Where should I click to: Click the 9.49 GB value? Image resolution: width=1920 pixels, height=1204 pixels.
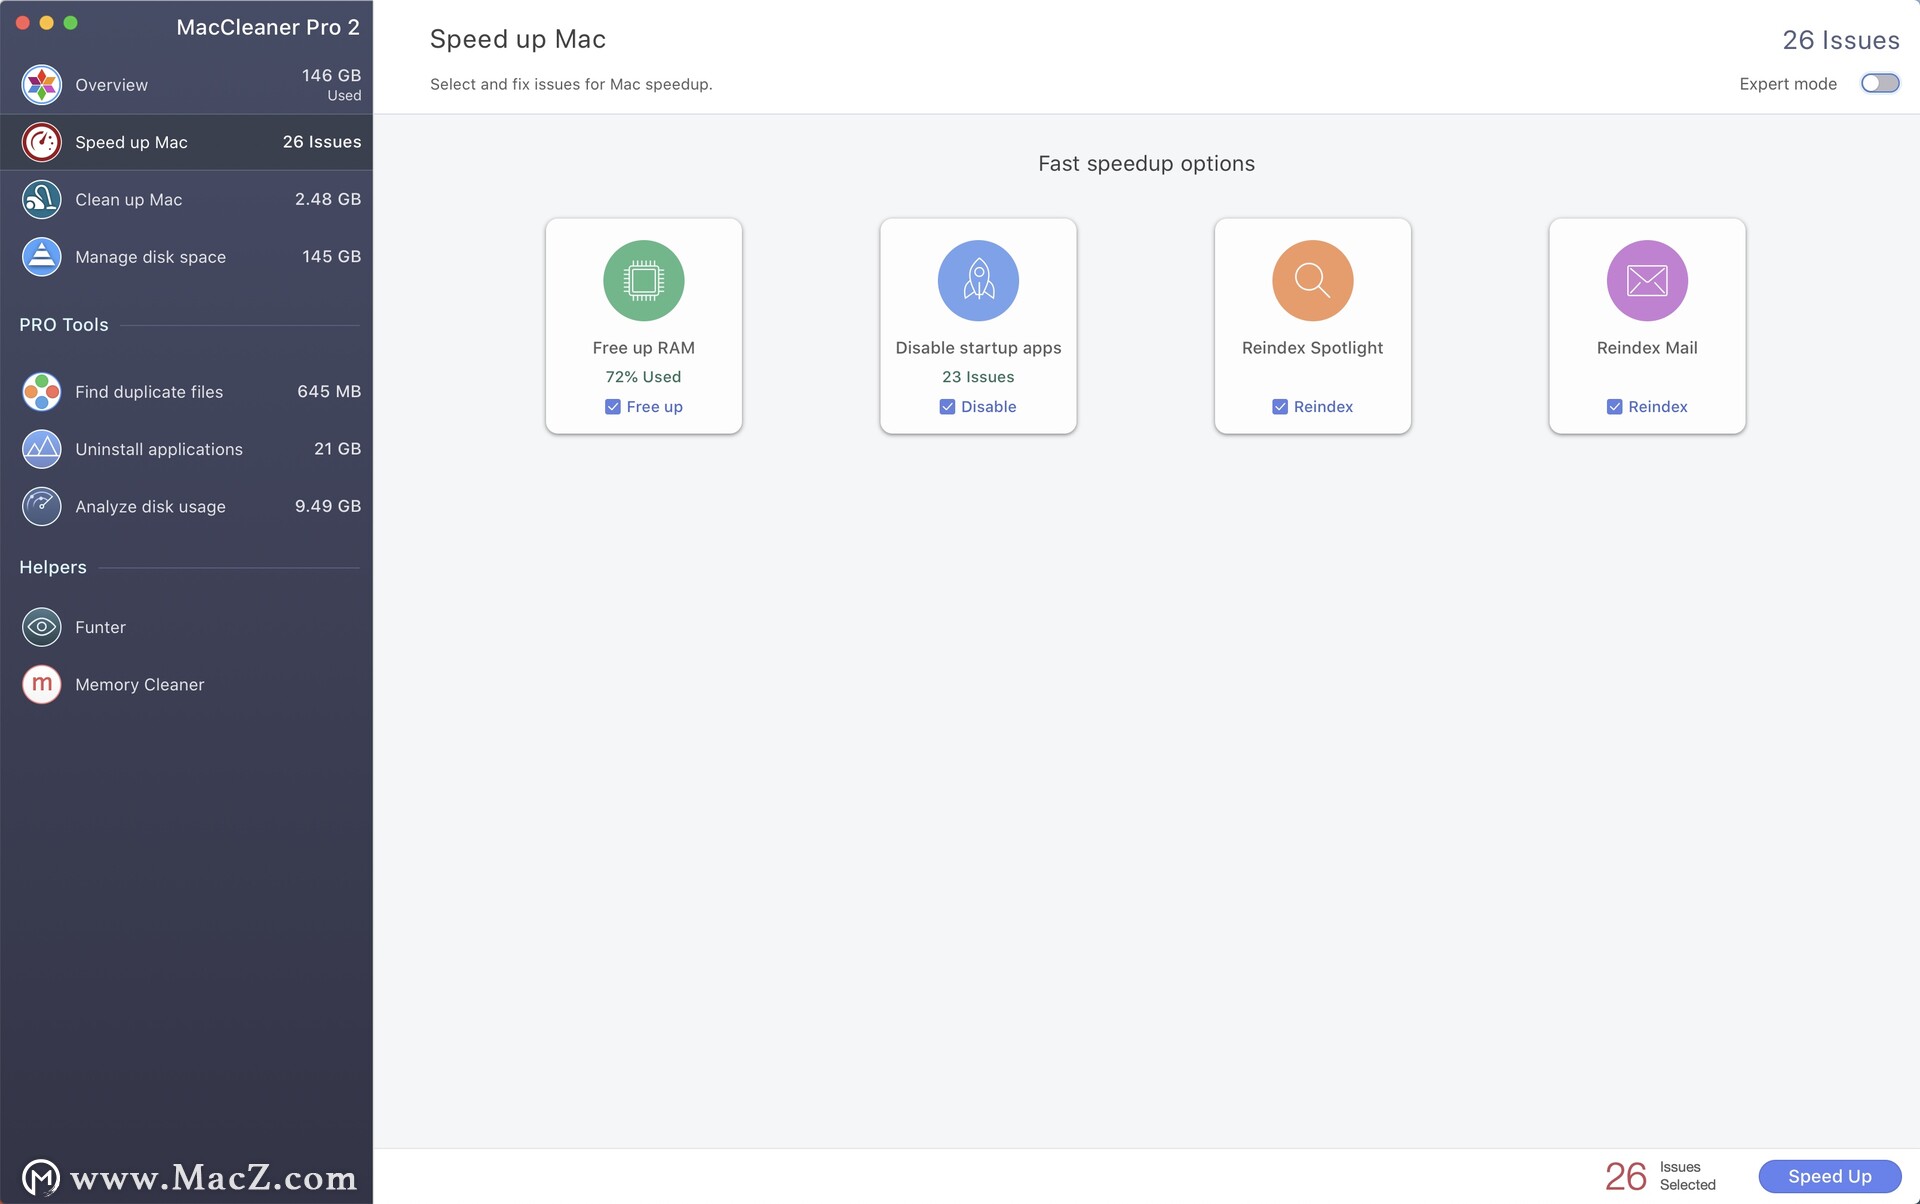tap(328, 506)
